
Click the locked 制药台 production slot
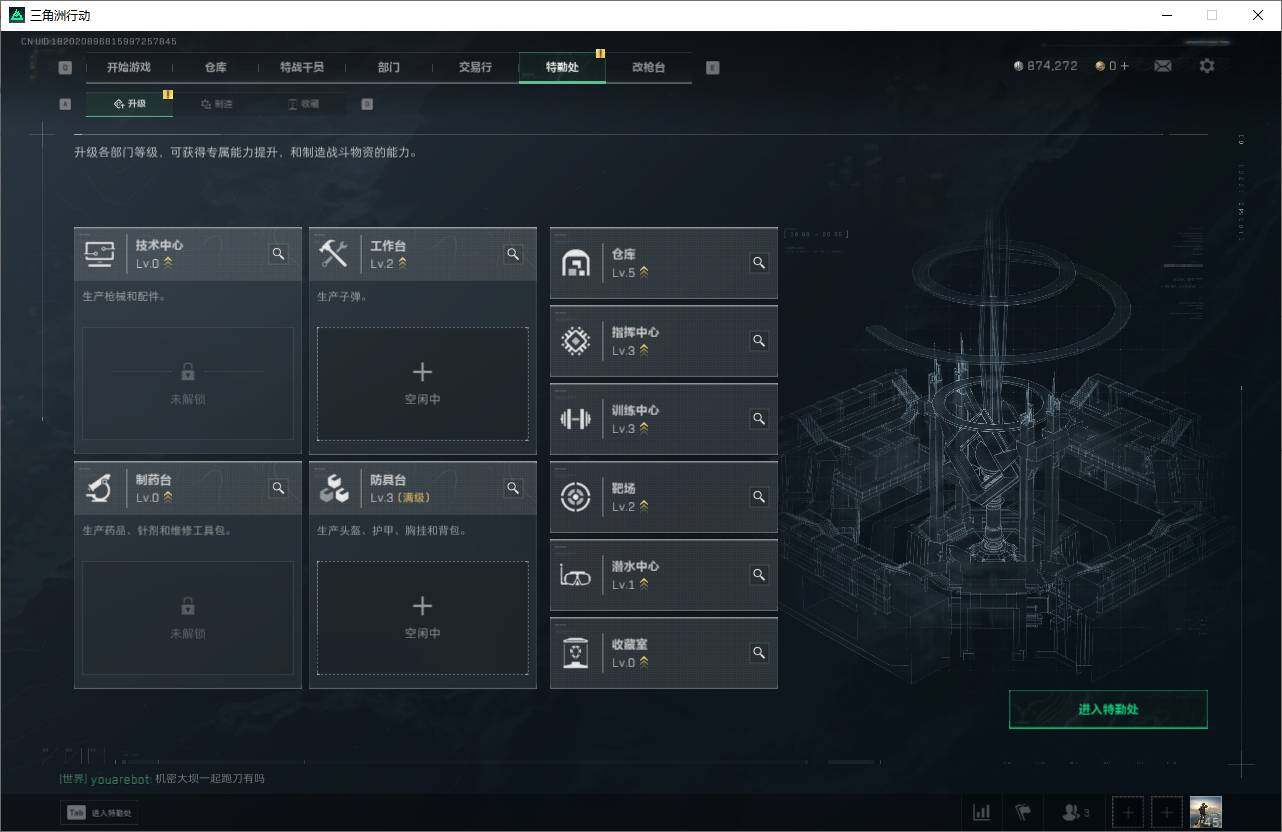tap(188, 618)
